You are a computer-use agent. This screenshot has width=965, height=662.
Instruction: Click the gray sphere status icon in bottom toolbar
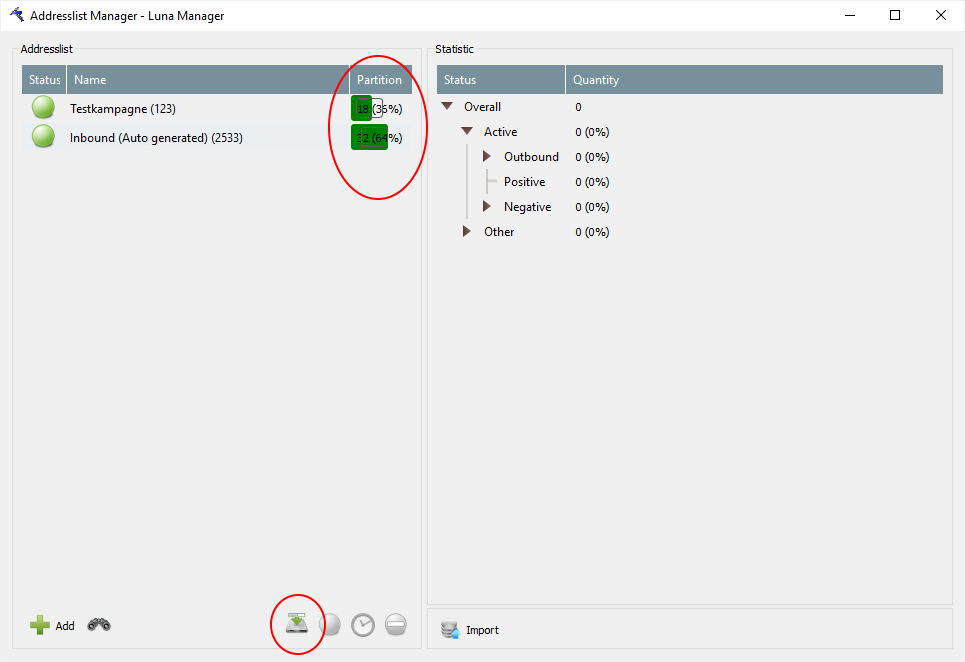coord(330,625)
